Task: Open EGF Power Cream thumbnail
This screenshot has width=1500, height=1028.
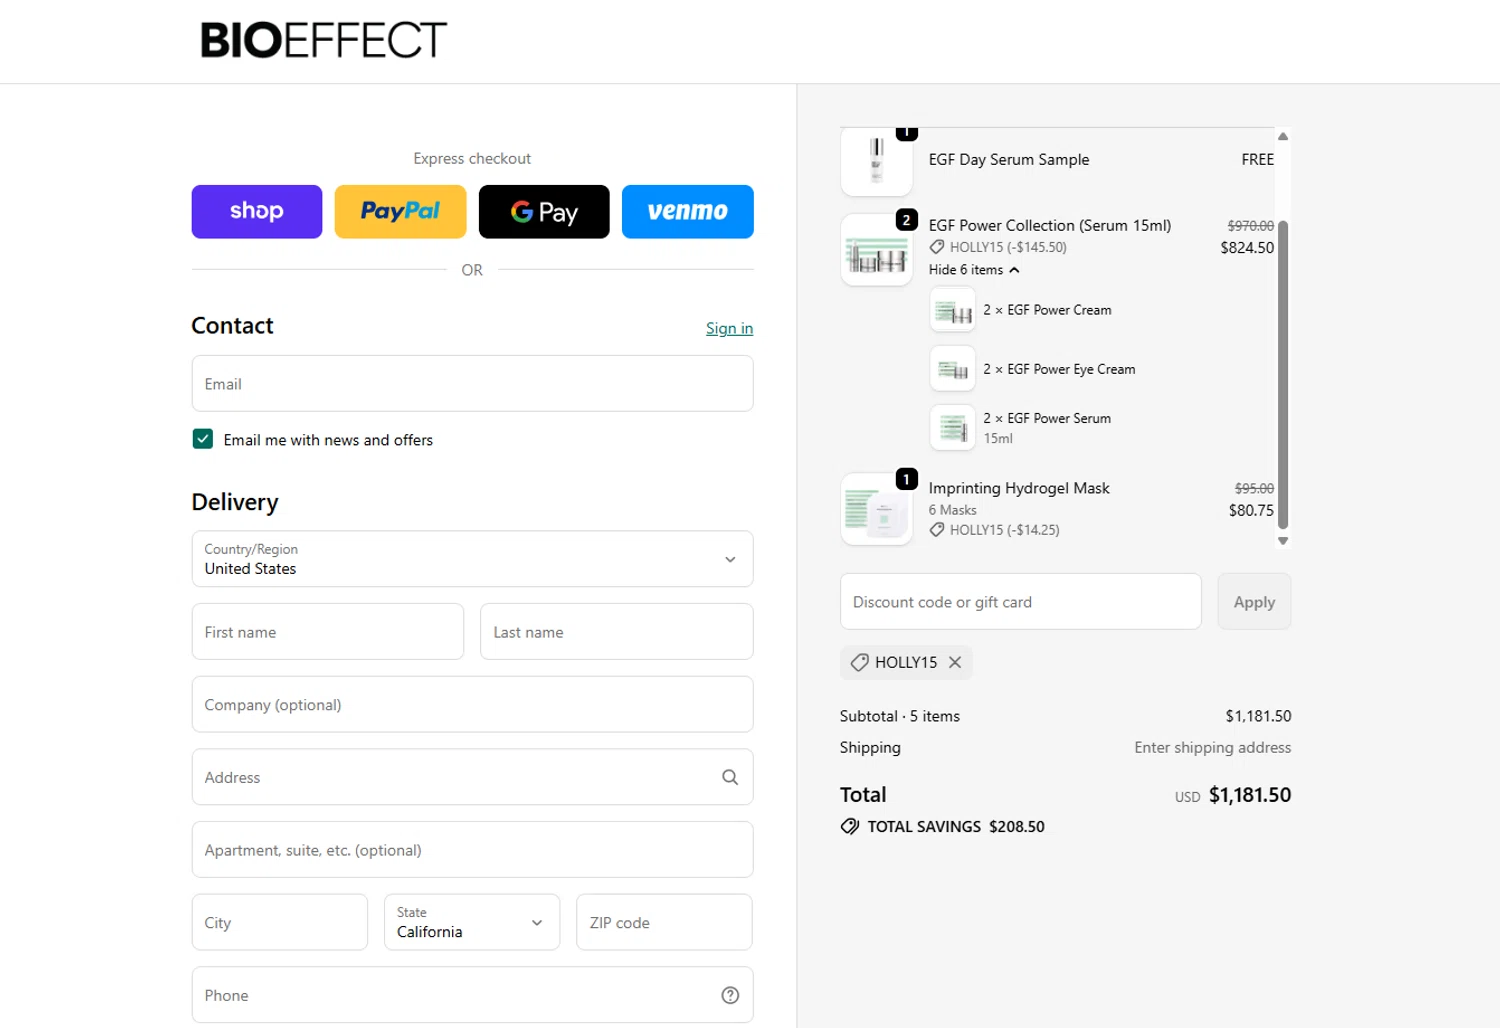Action: (x=953, y=310)
